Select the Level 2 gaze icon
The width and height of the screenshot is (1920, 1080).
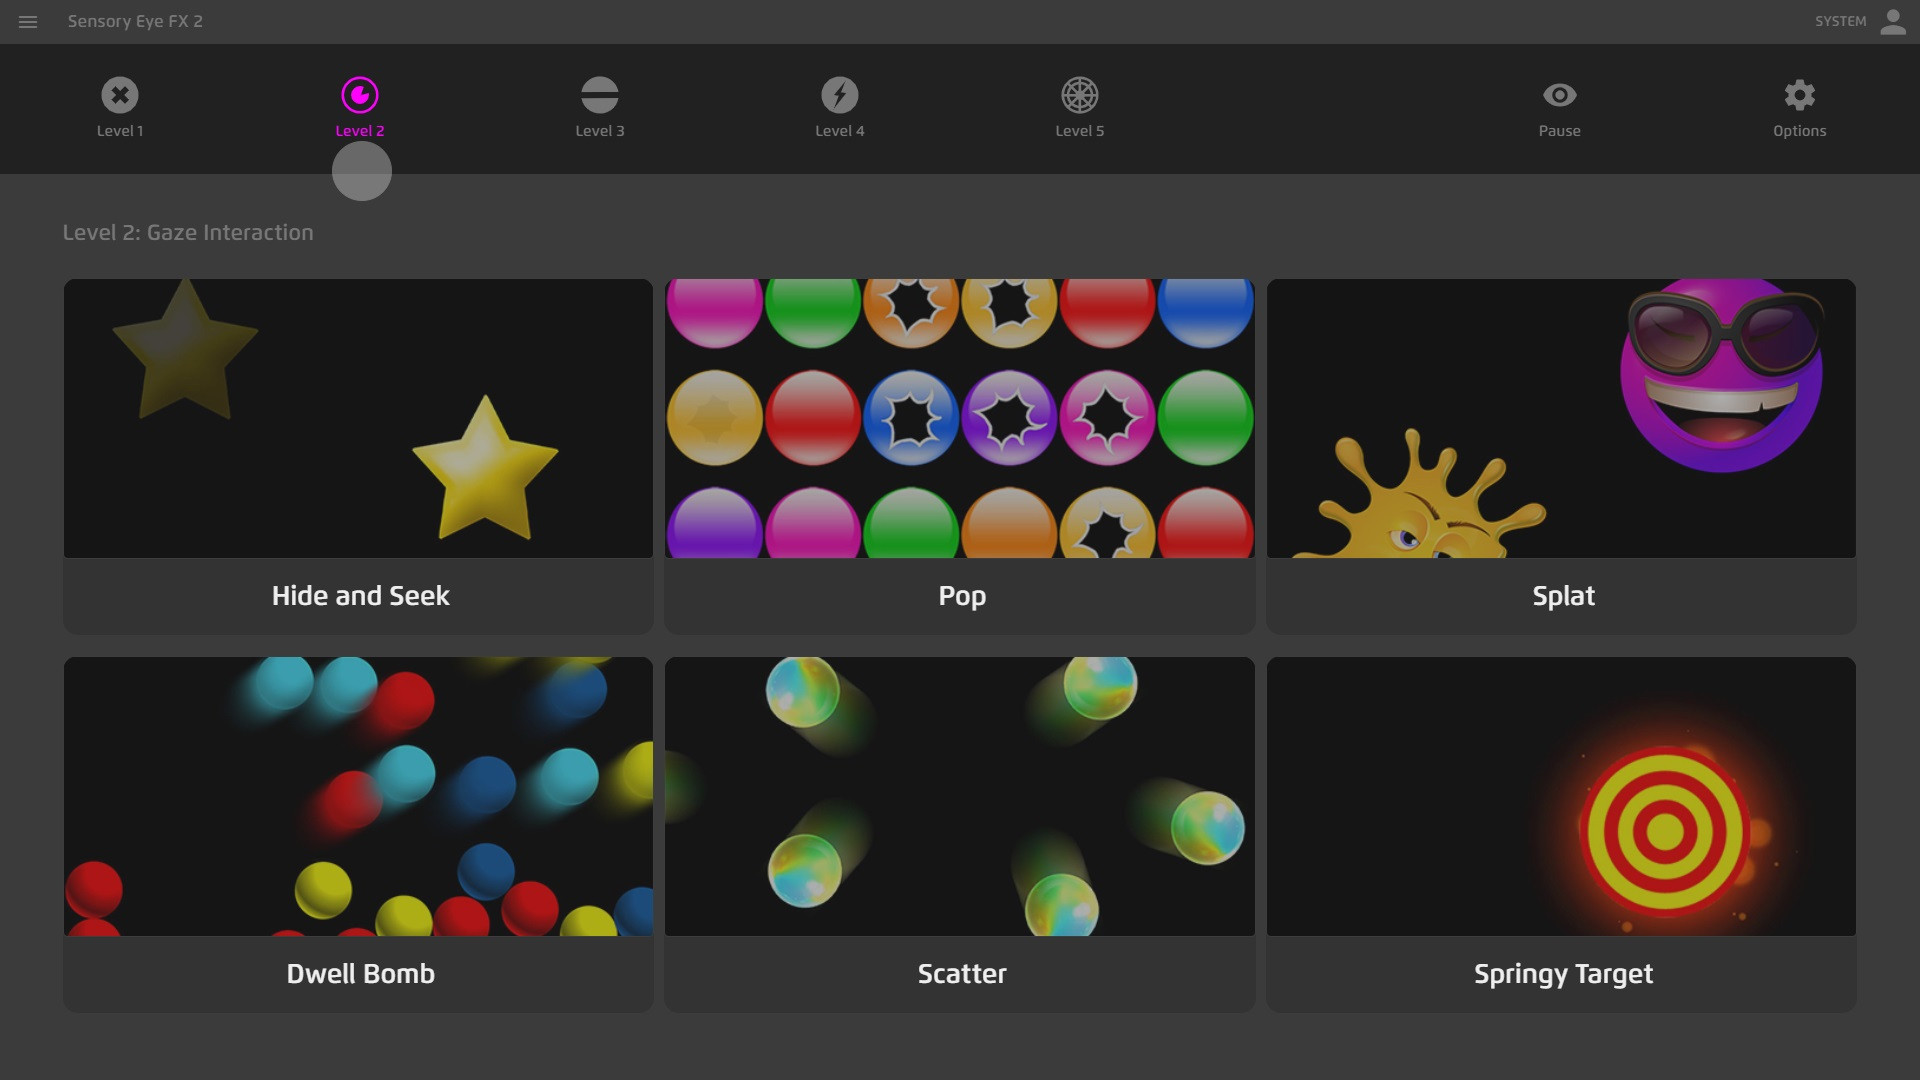point(360,95)
